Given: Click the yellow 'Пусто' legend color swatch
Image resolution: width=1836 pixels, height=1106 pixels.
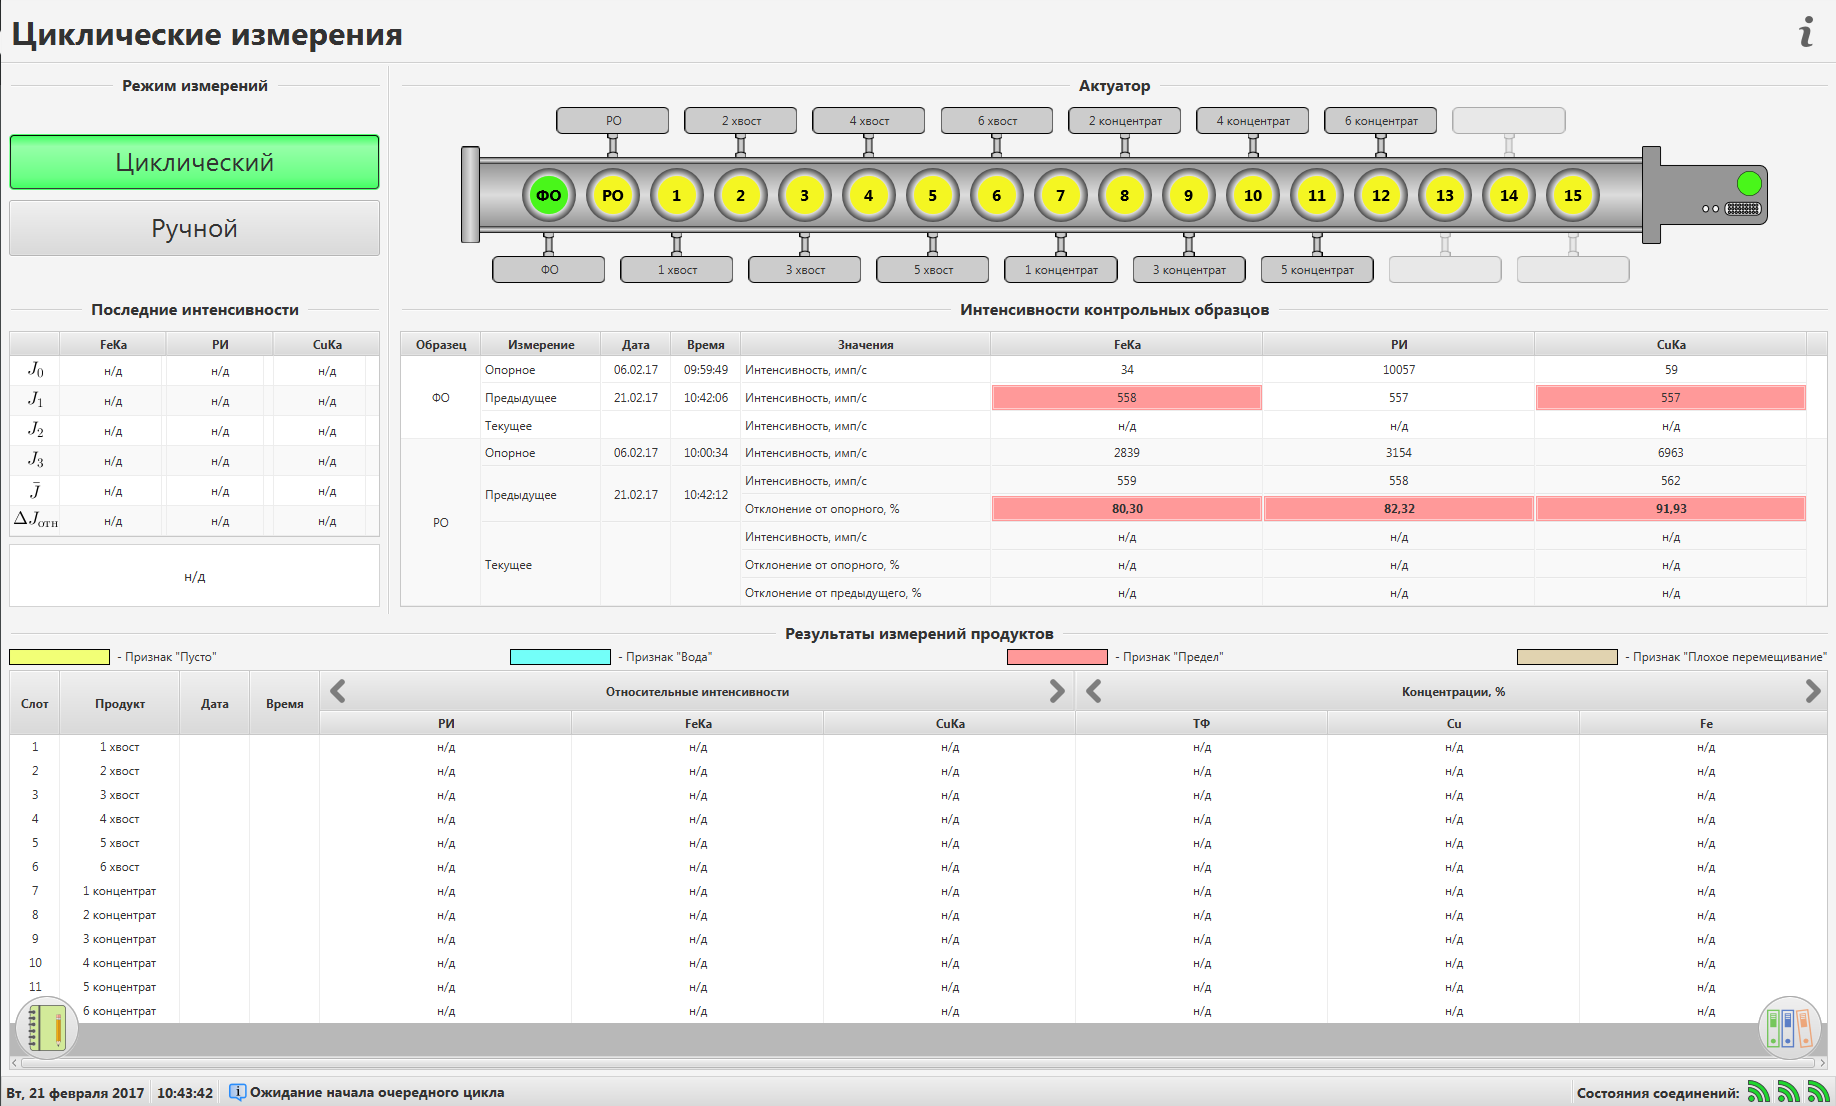Looking at the screenshot, I should [x=59, y=657].
